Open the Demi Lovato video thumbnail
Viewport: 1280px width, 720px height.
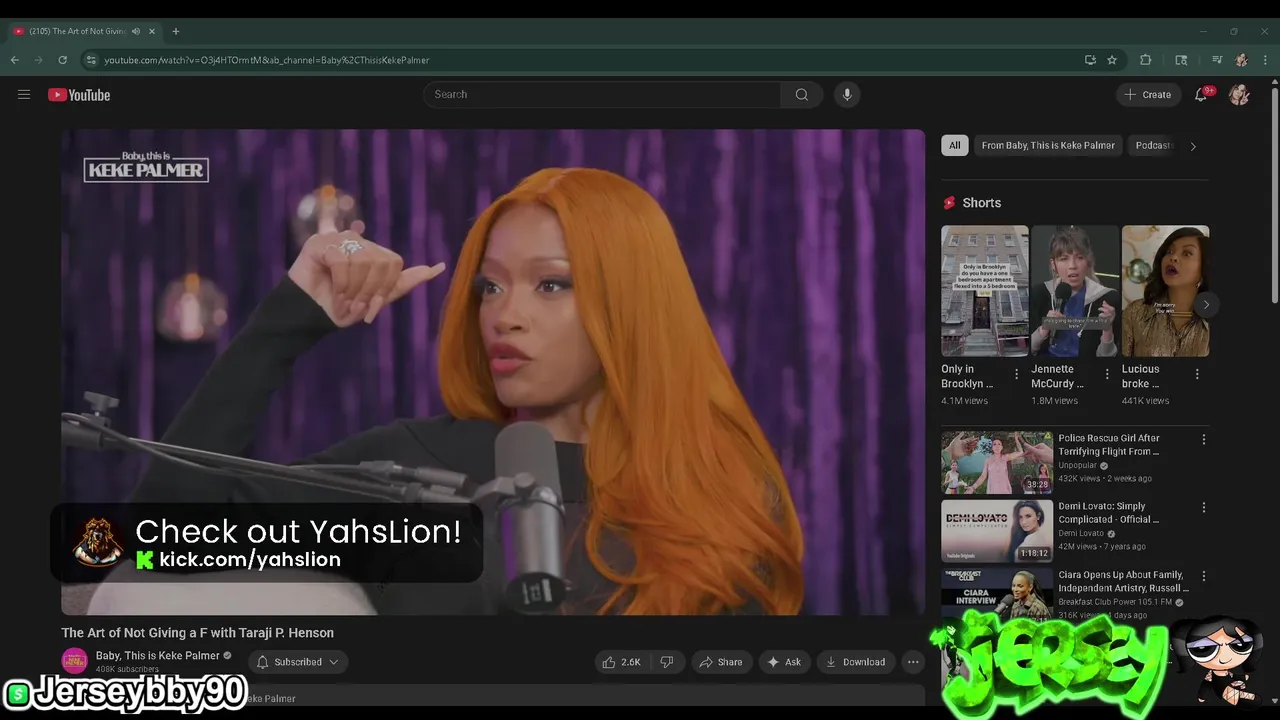[x=996, y=531]
